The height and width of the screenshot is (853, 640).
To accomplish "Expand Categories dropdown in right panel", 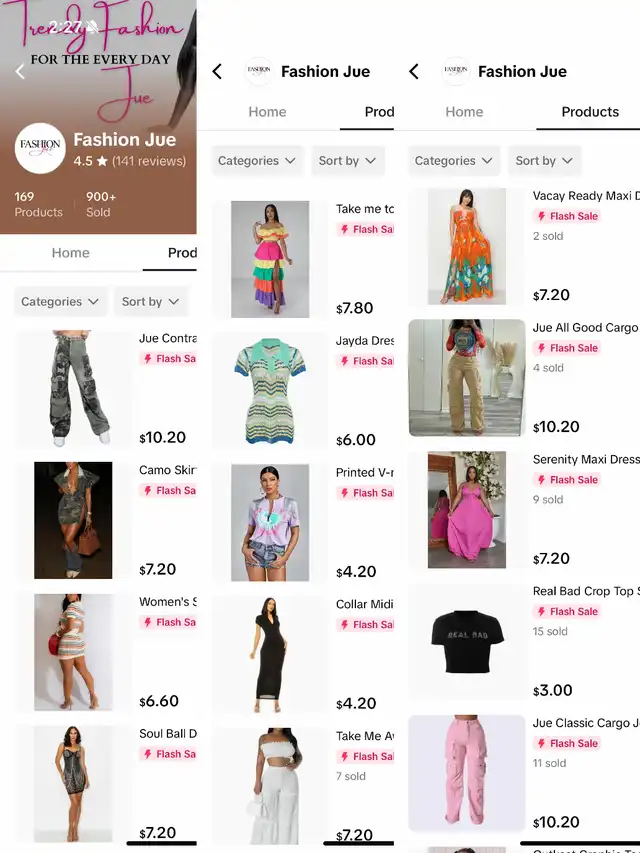I will [x=453, y=160].
